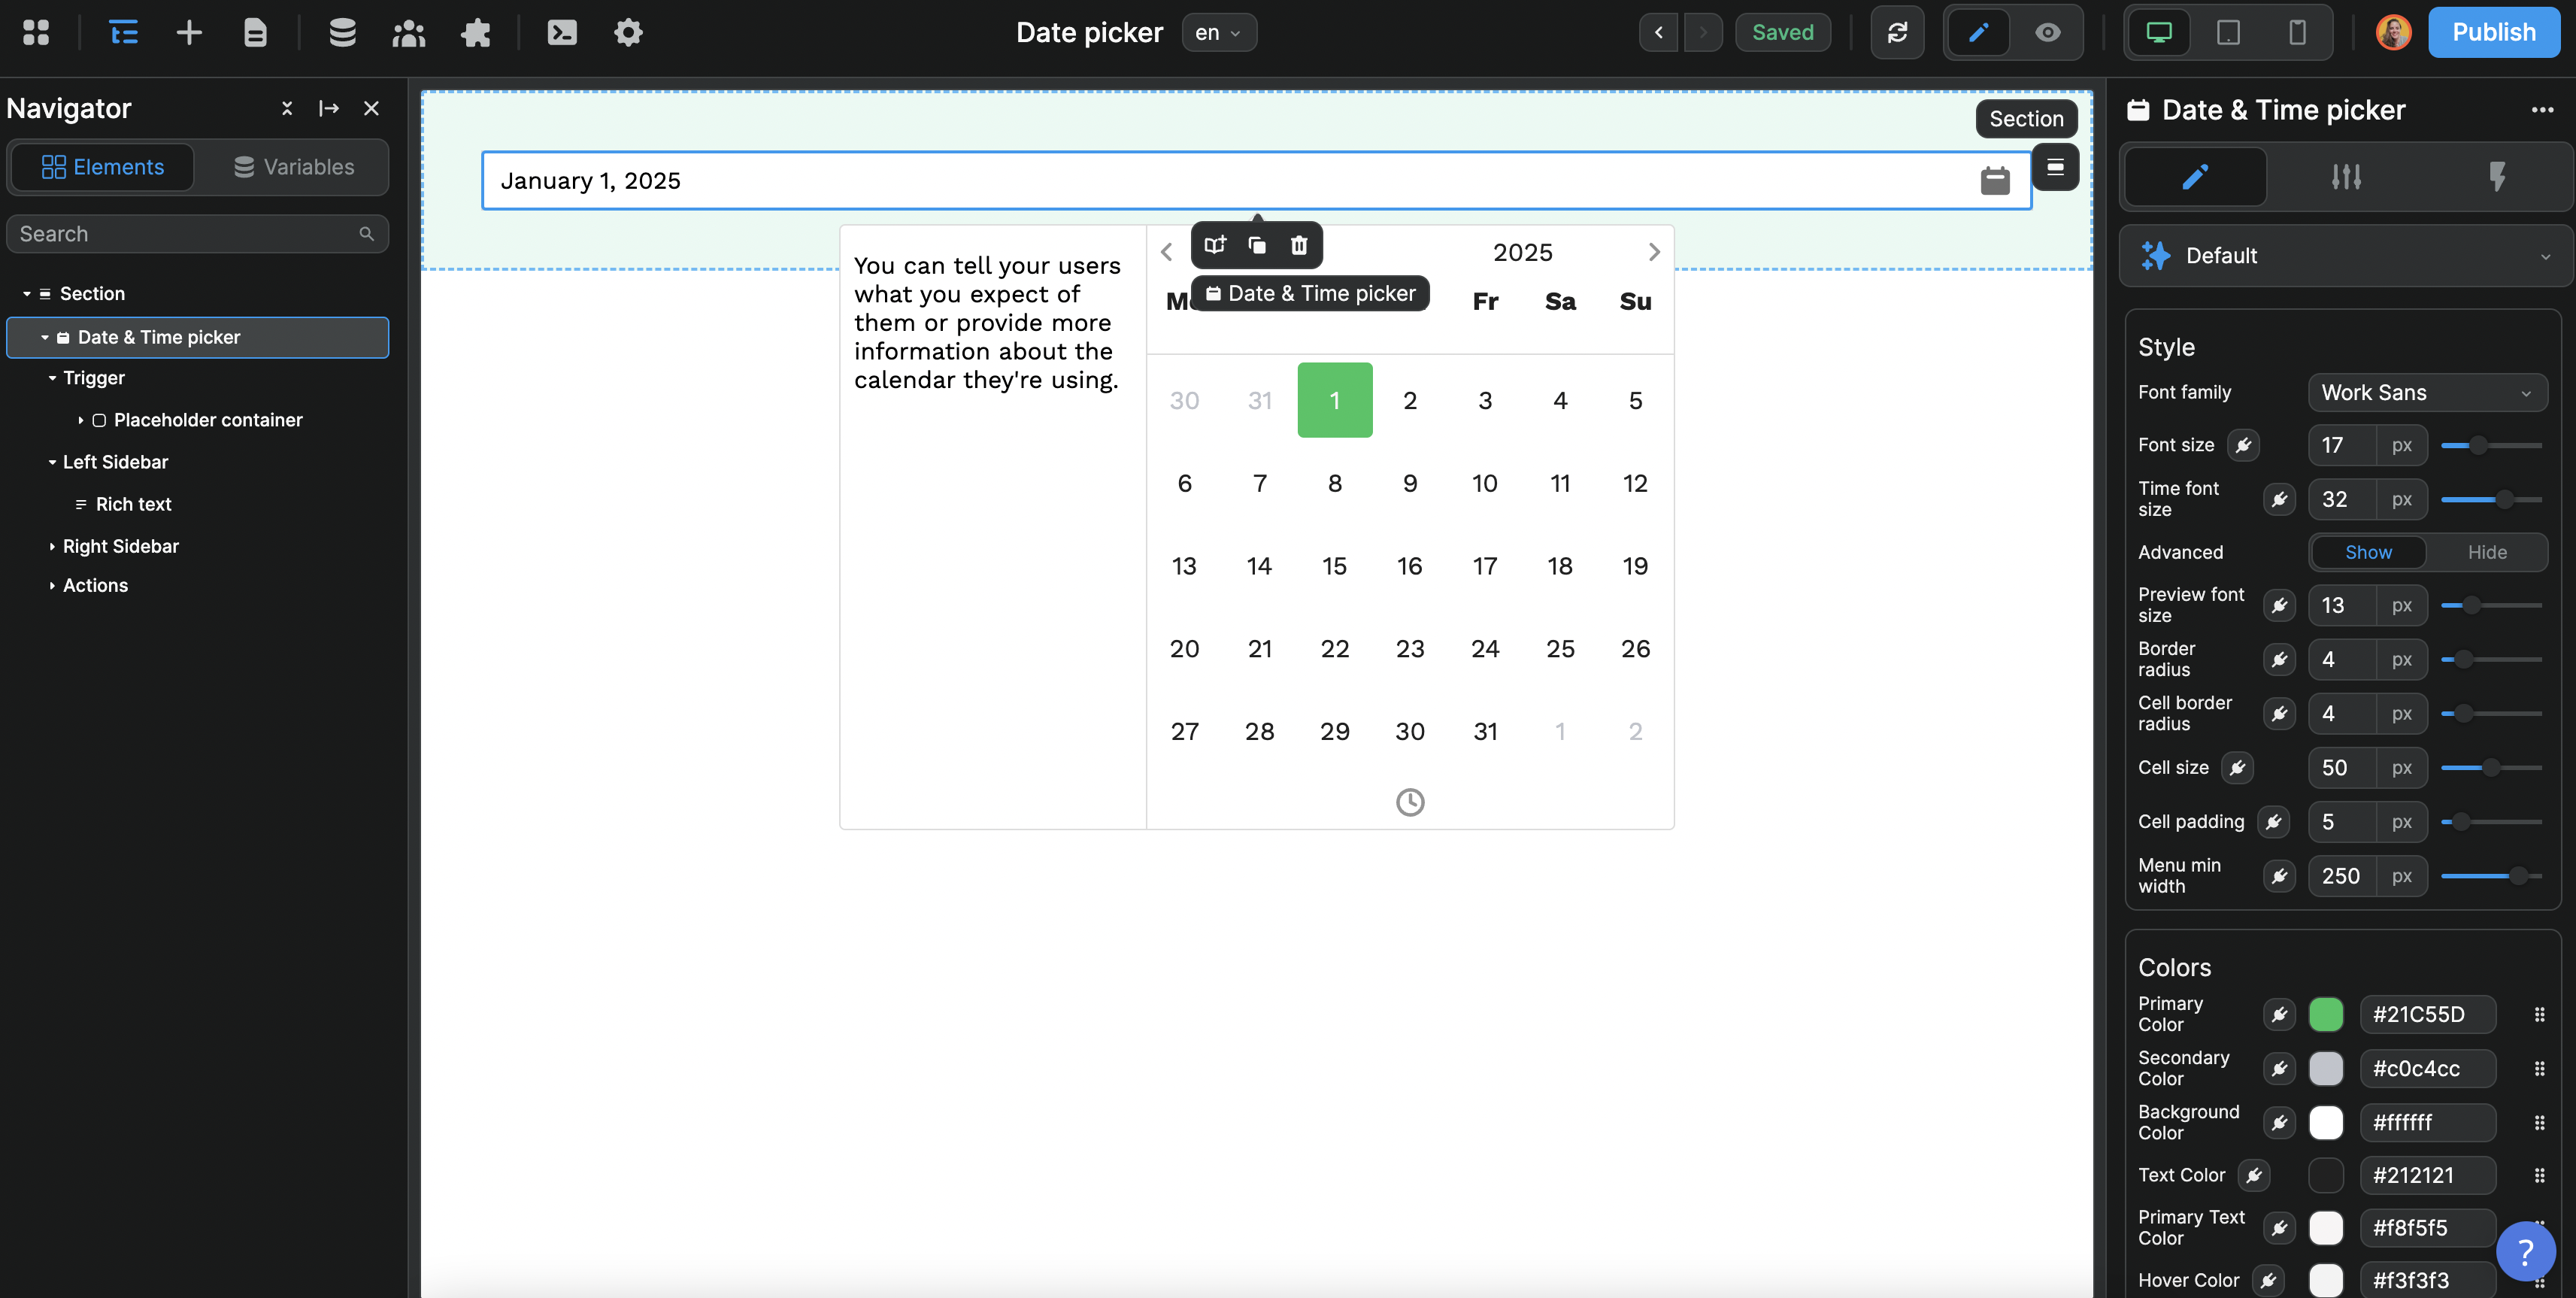This screenshot has width=2576, height=1298.
Task: Duplicate the element using the copy icon above calendar
Action: point(1256,245)
